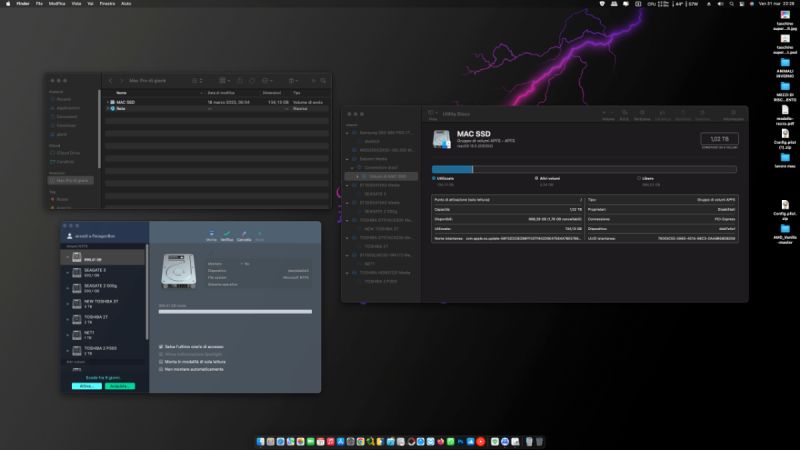The image size is (800, 450).
Task: Click the large hard disk image in Paragon
Action: 179,271
